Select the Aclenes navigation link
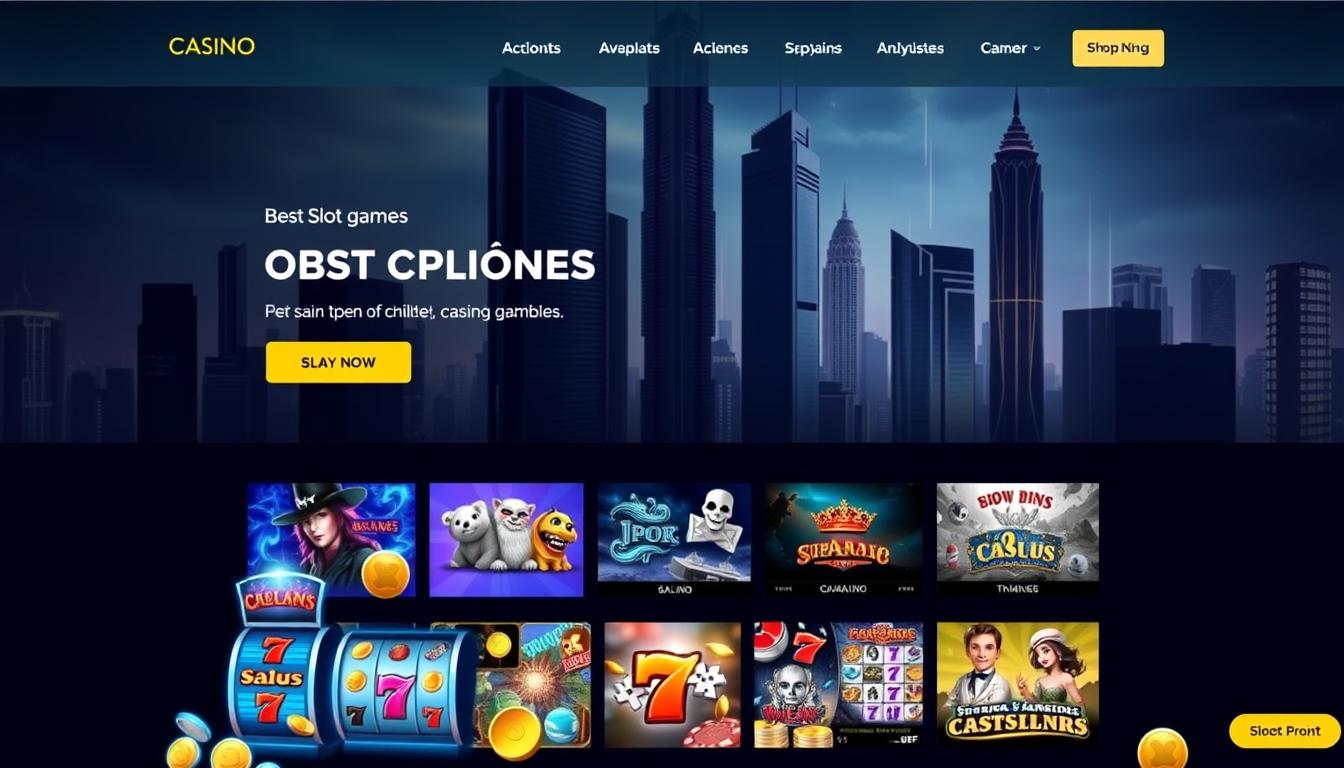The height and width of the screenshot is (768, 1344). point(720,48)
